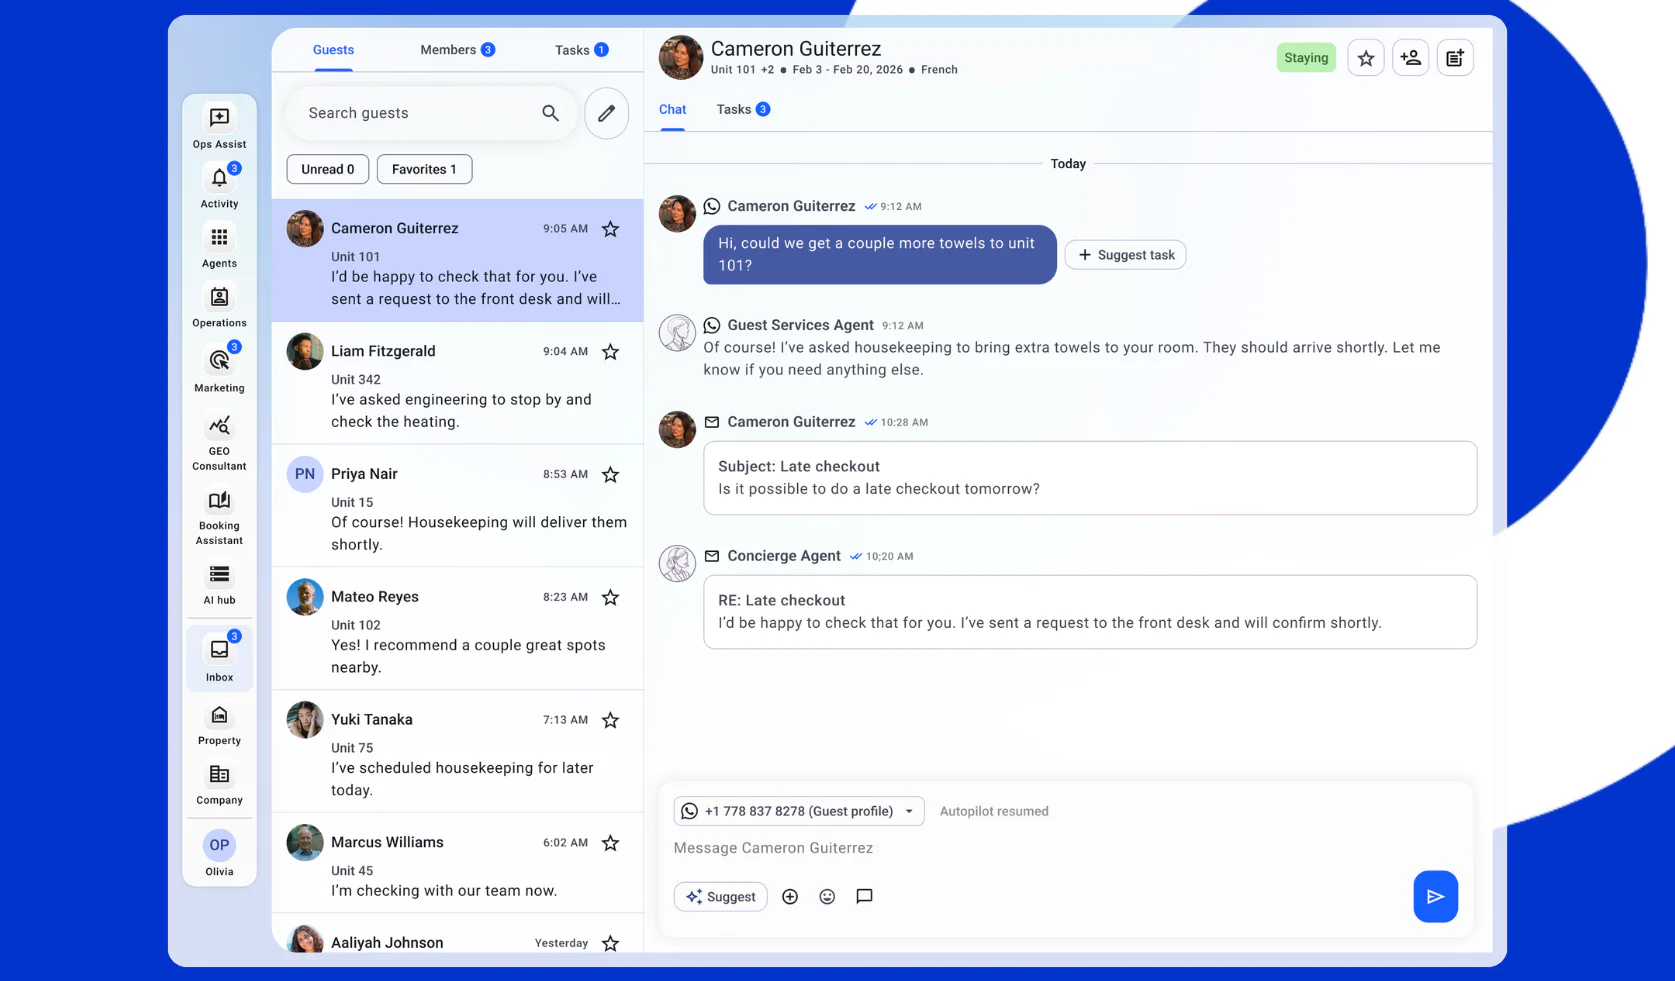Star Liam Fitzgerald's conversation
The width and height of the screenshot is (1675, 981).
610,352
